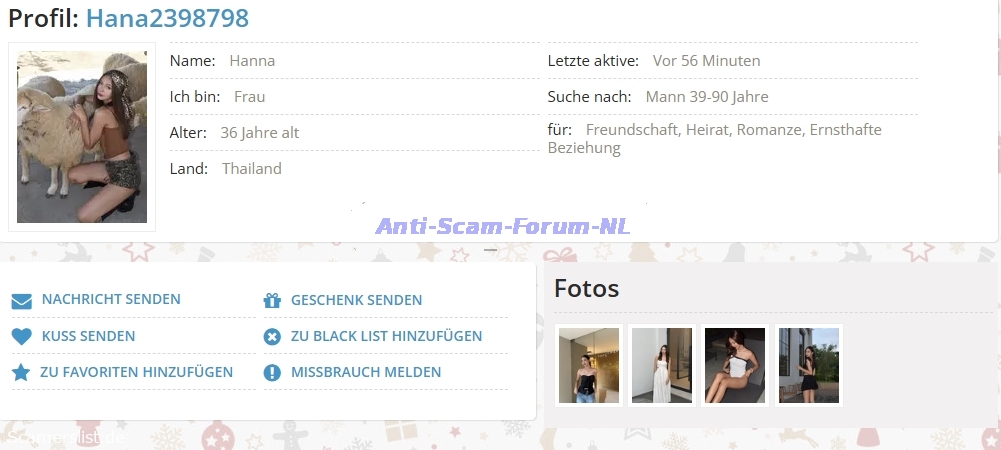Choose ZU FAVORITEN HINZUFÜGEN

pos(136,372)
